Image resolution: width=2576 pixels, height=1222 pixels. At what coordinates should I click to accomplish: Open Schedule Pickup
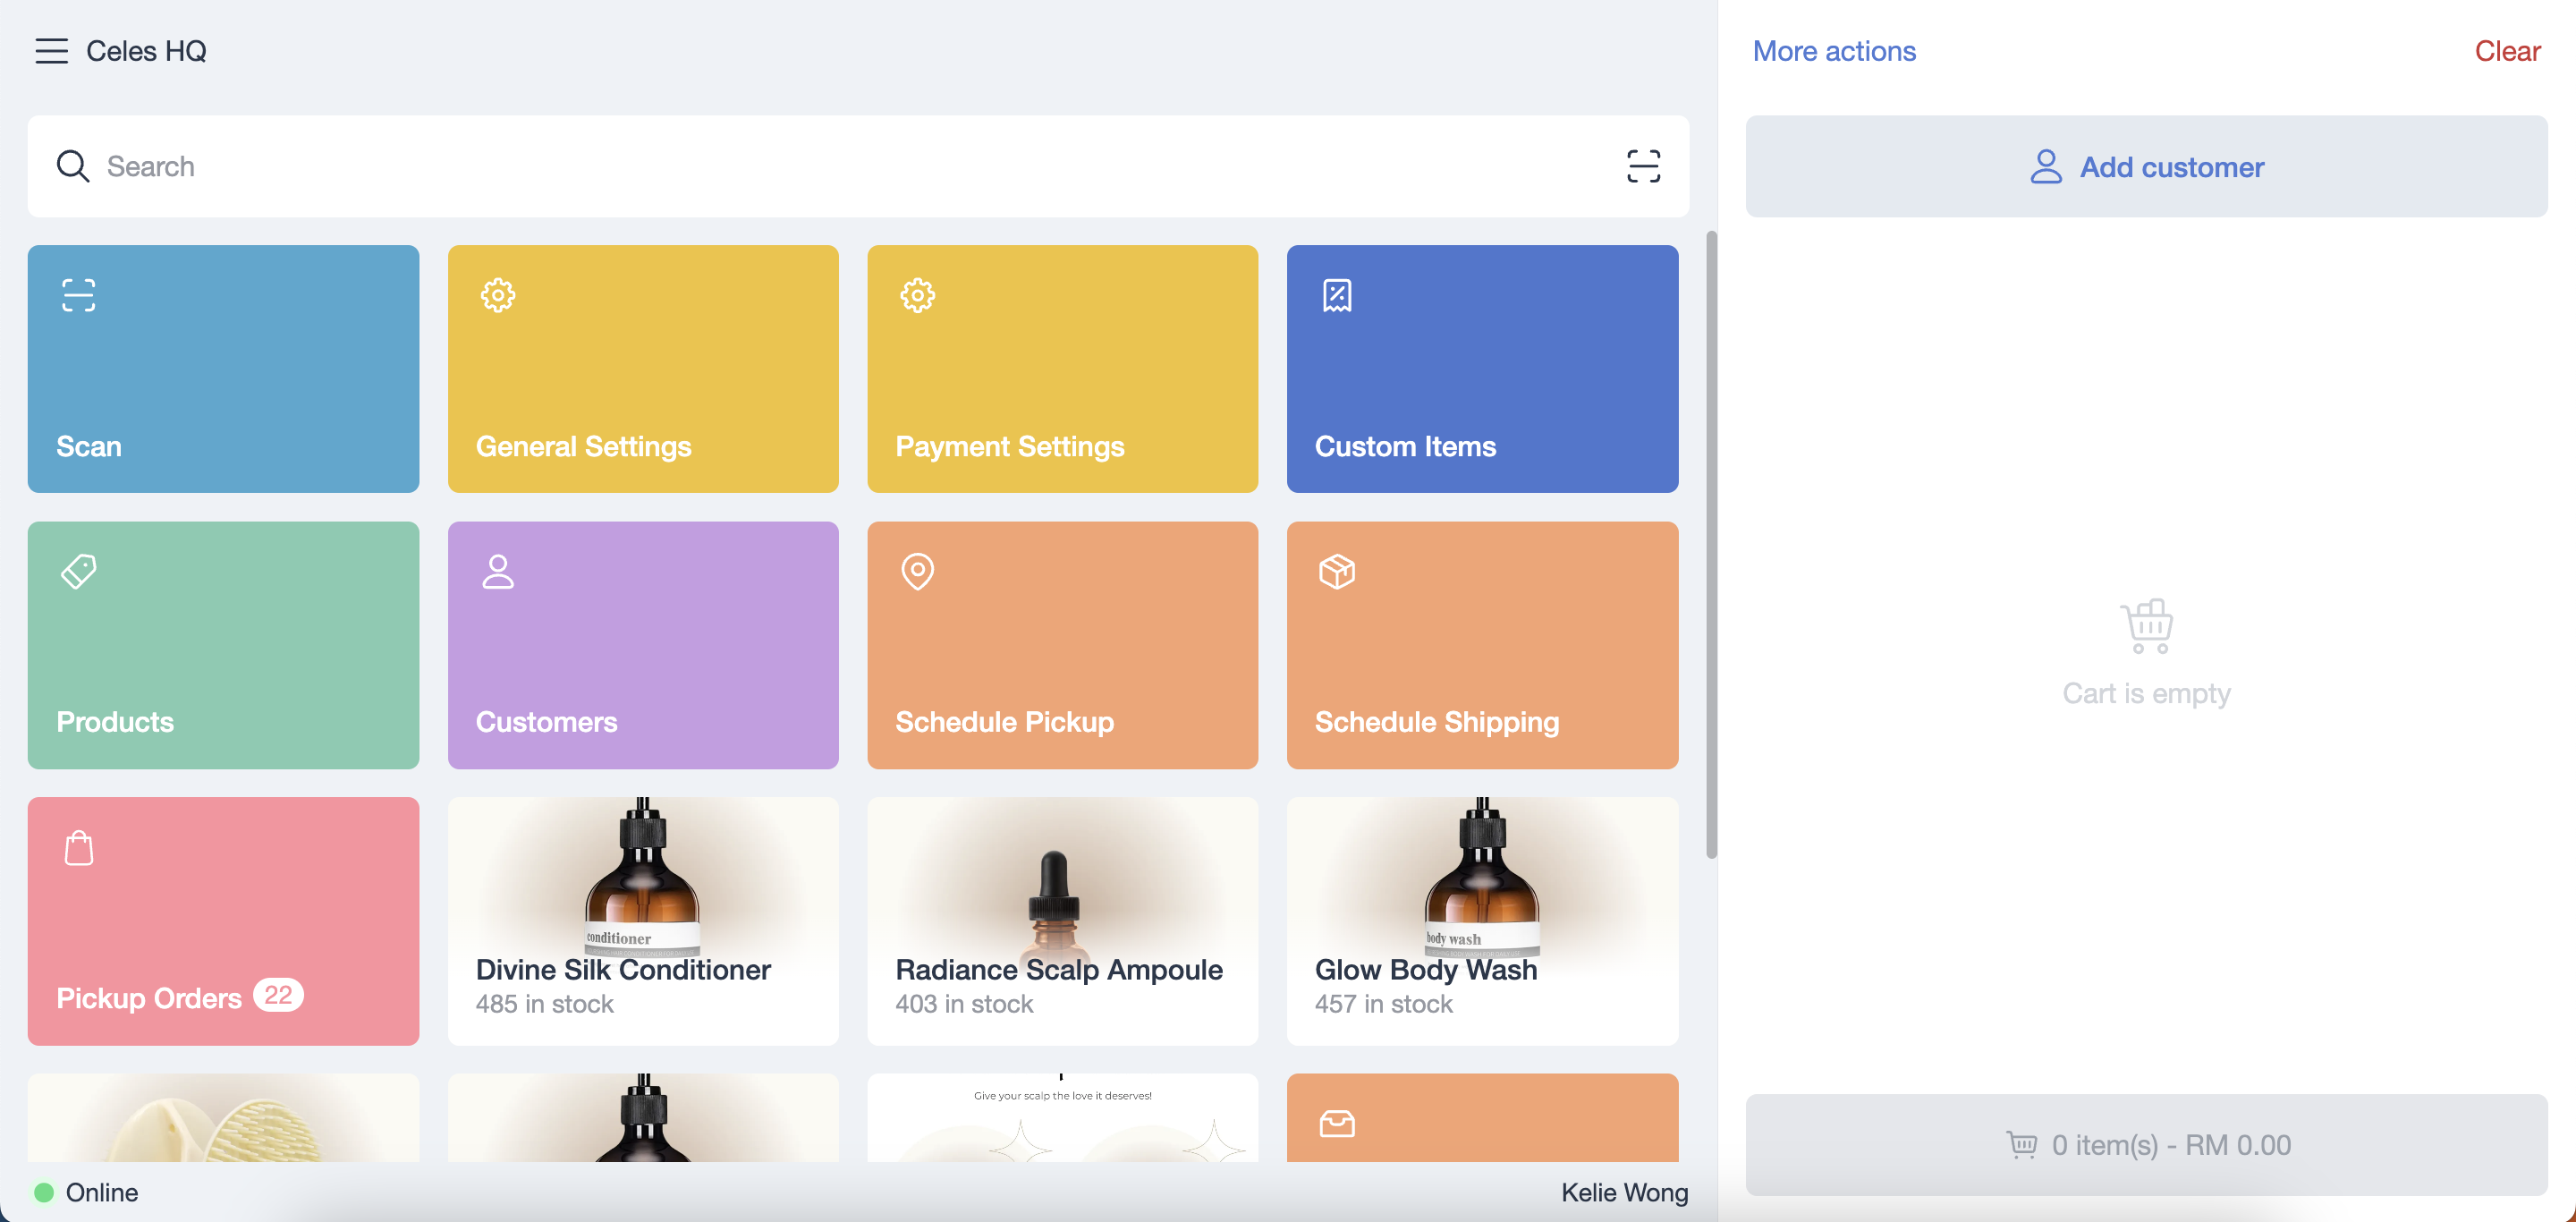point(1062,644)
